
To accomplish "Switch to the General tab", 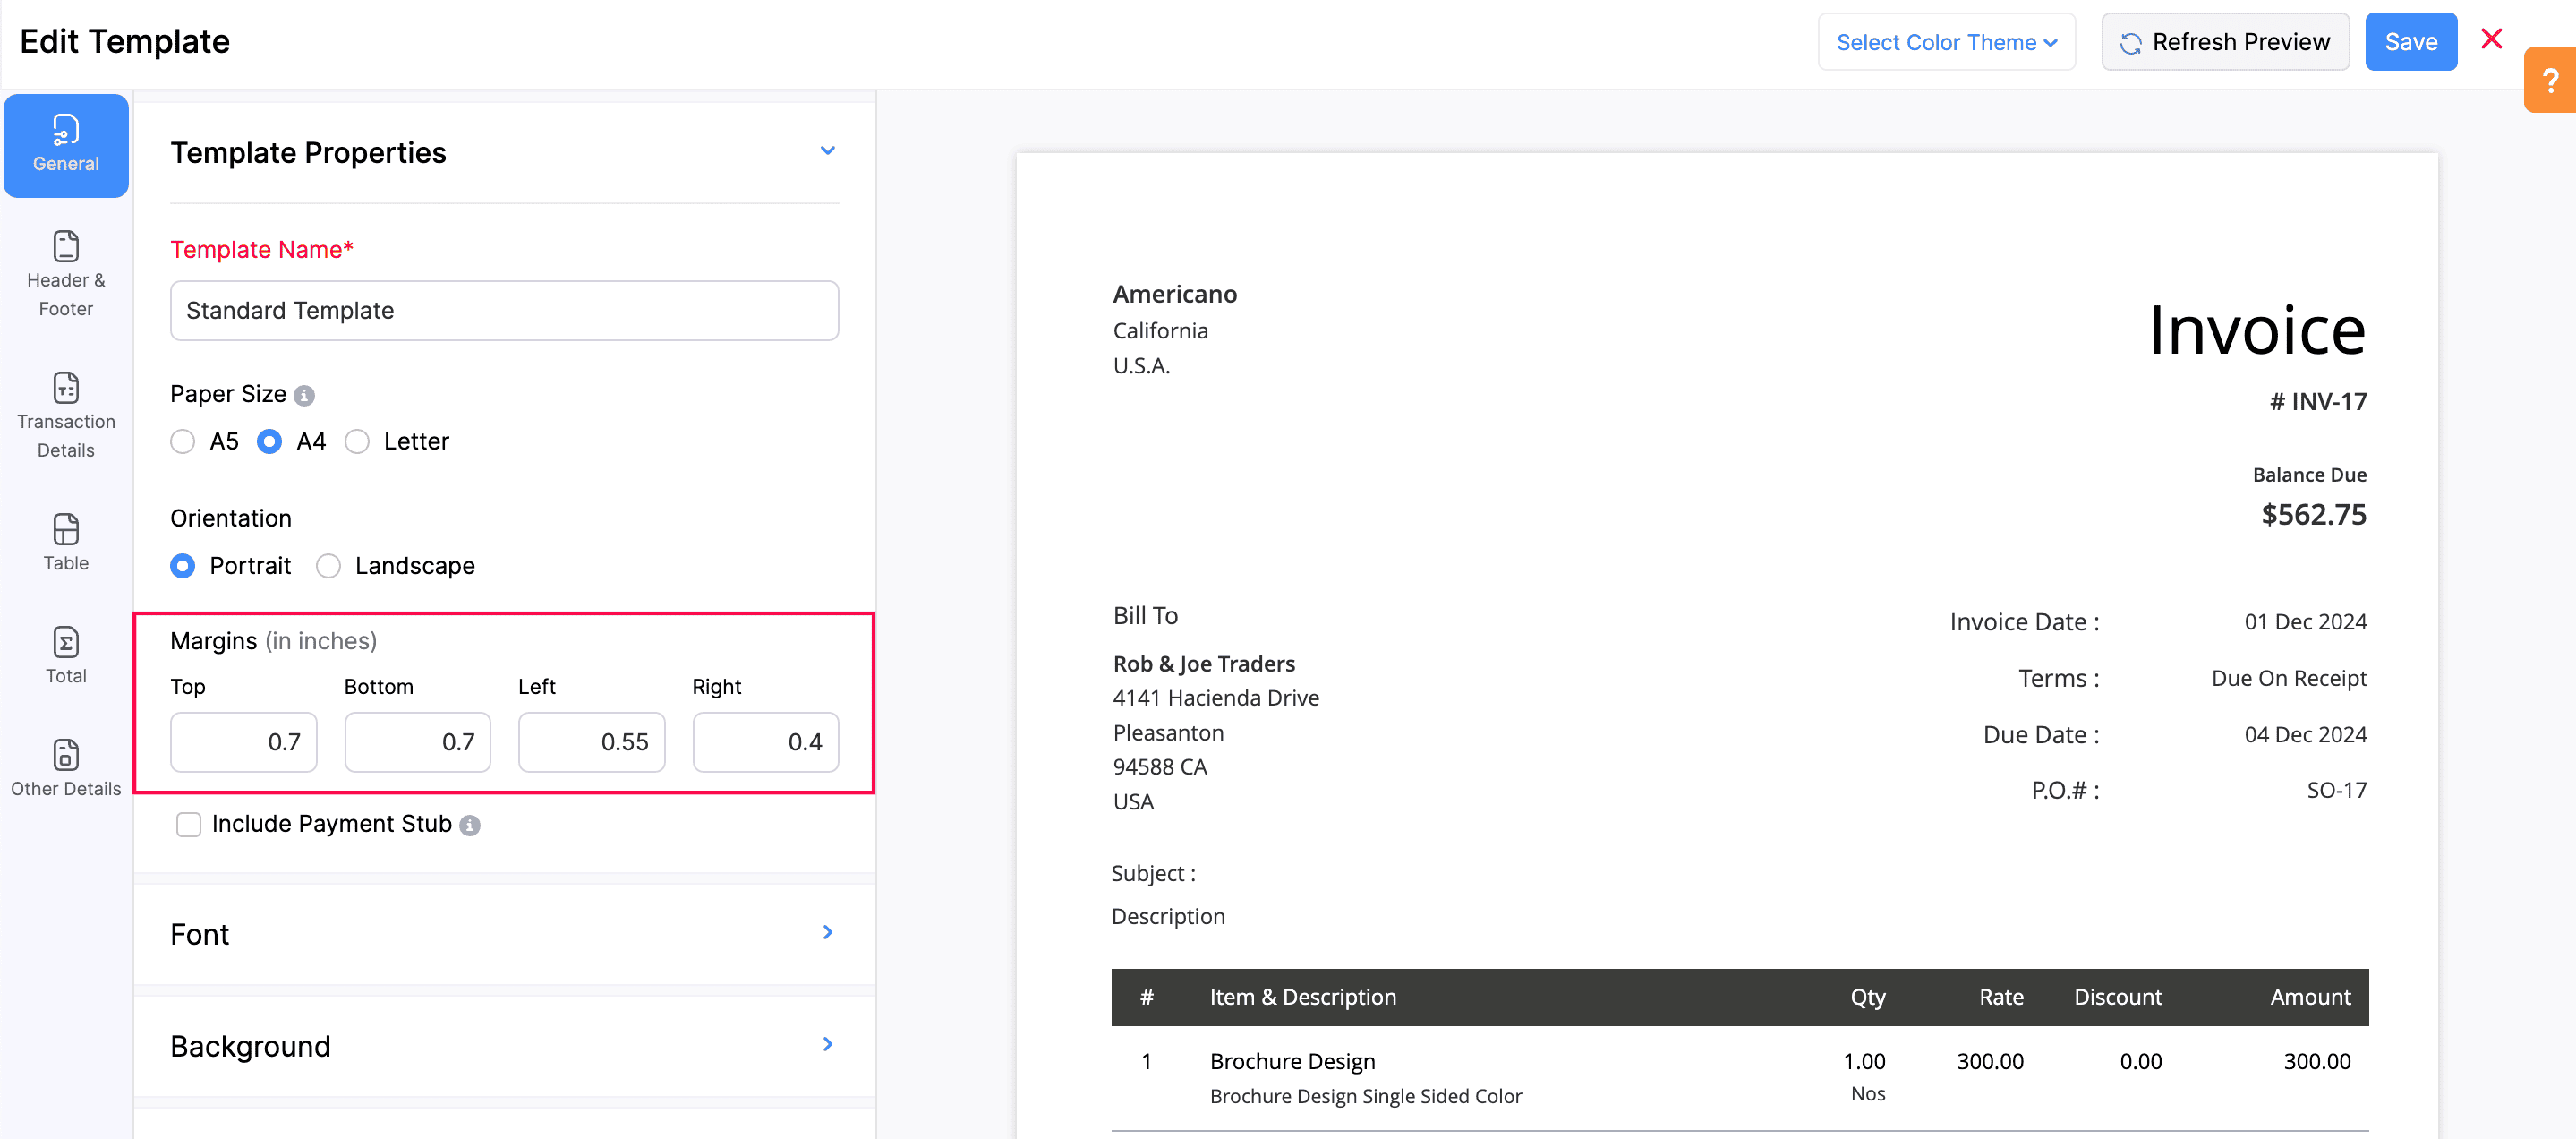I will (65, 150).
